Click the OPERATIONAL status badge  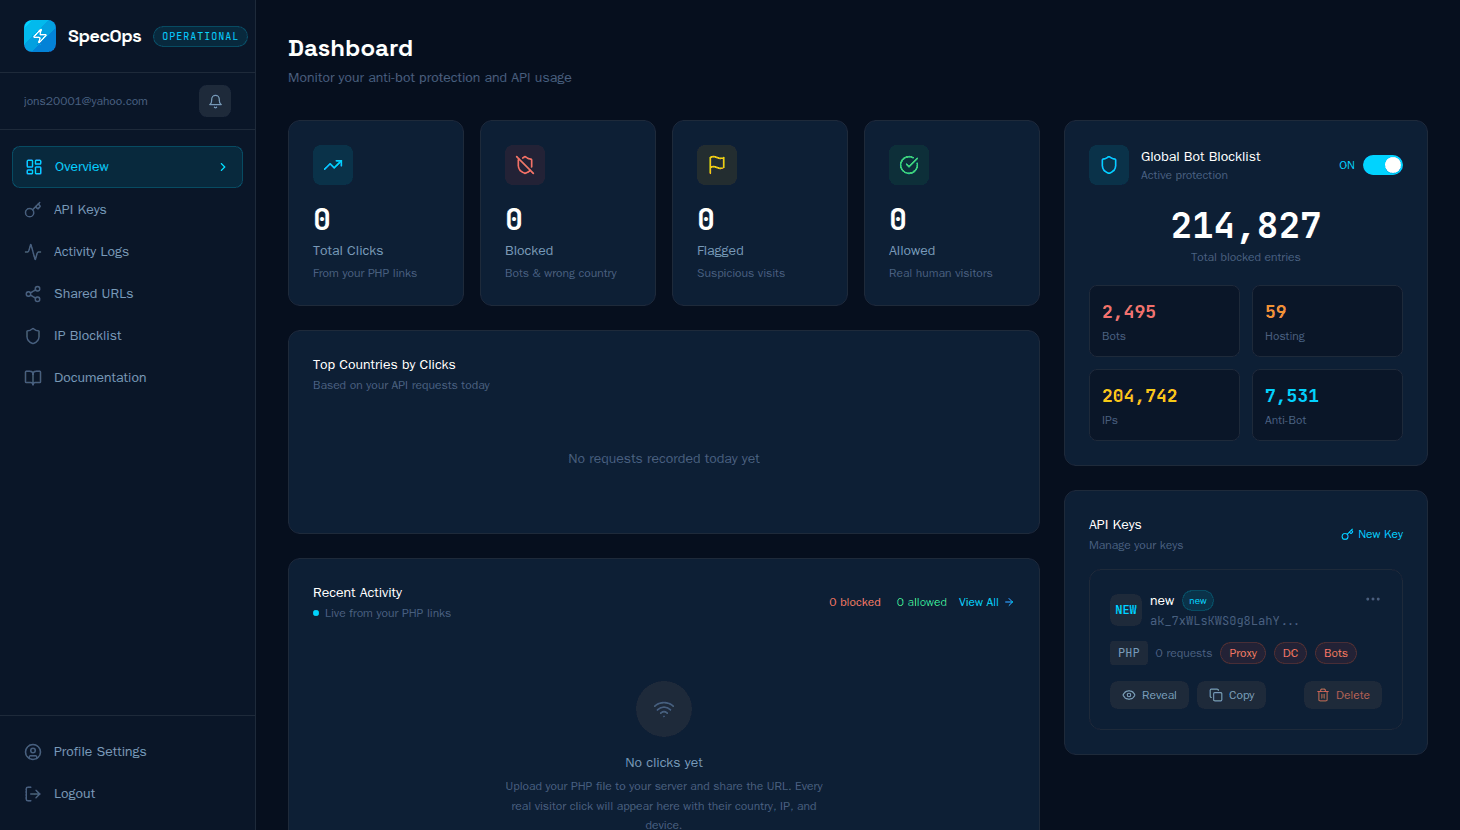click(200, 36)
